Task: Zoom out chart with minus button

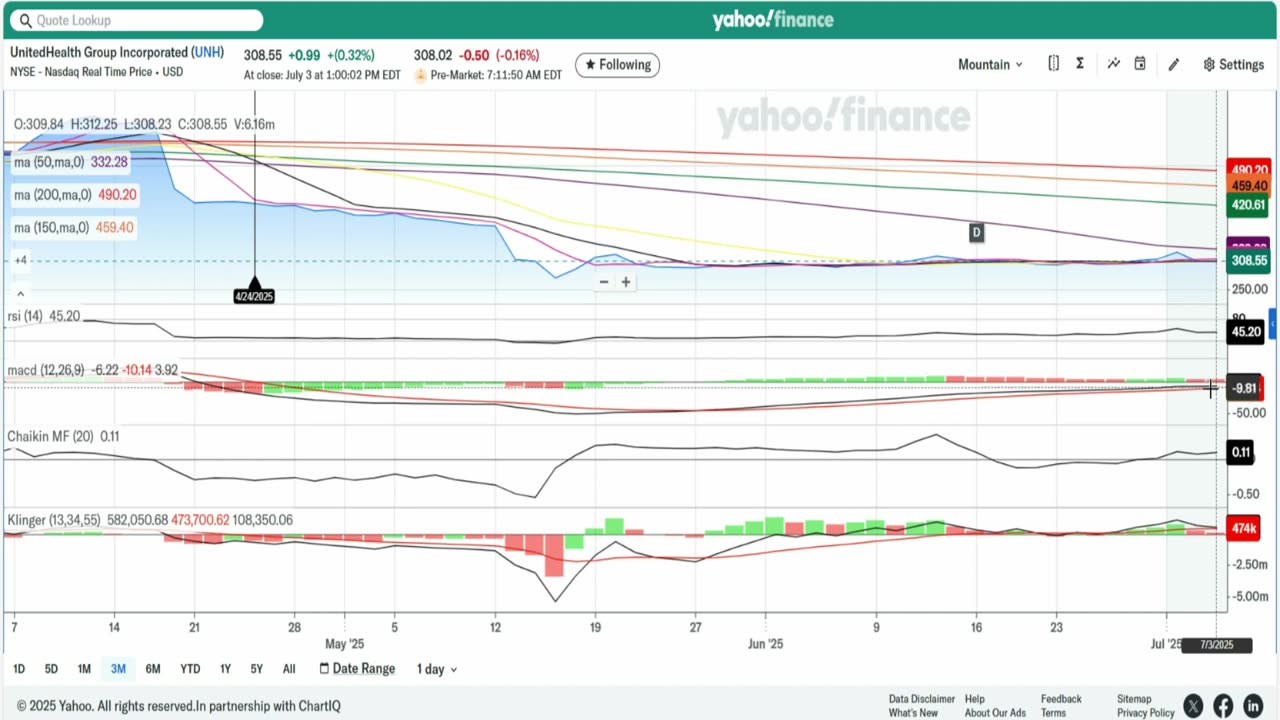Action: [x=603, y=282]
